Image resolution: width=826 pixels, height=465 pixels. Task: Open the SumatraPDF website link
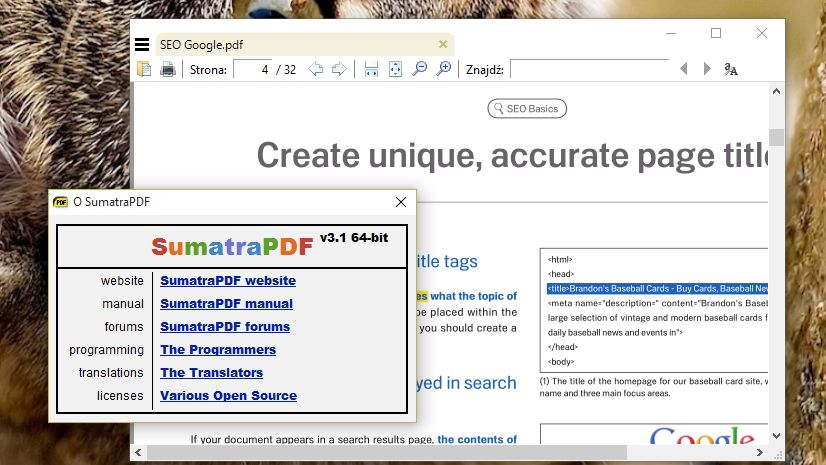(228, 281)
